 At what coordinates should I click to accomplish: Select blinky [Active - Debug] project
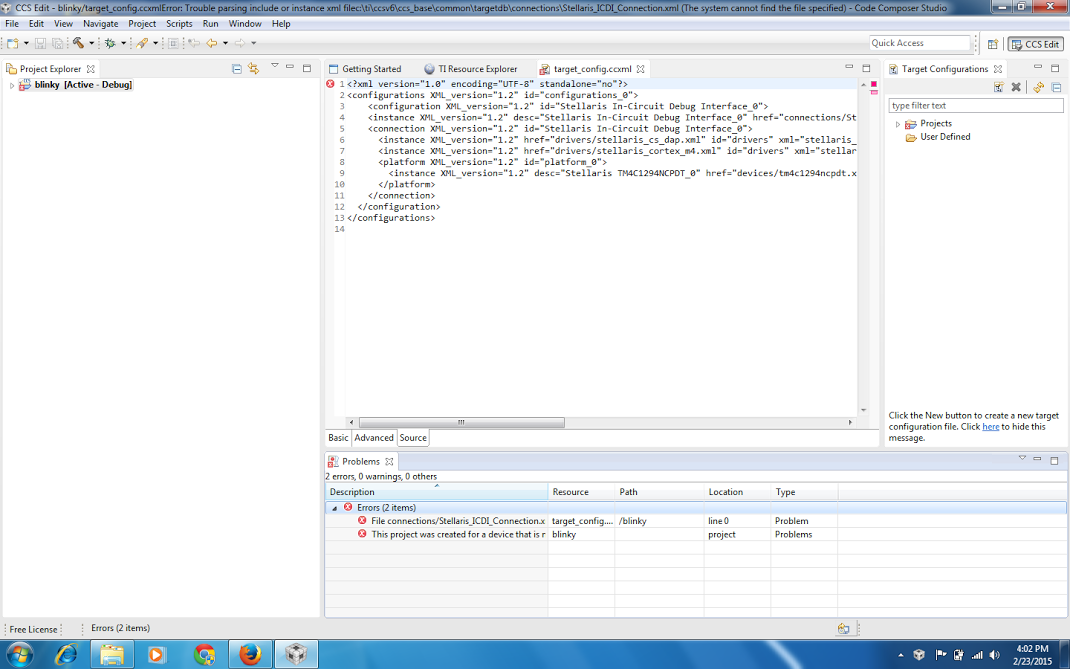click(x=83, y=85)
